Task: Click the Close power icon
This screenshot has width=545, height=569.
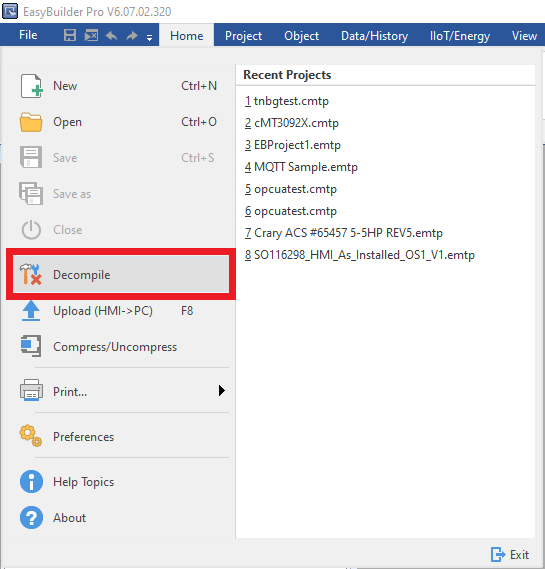Action: pyautogui.click(x=31, y=229)
